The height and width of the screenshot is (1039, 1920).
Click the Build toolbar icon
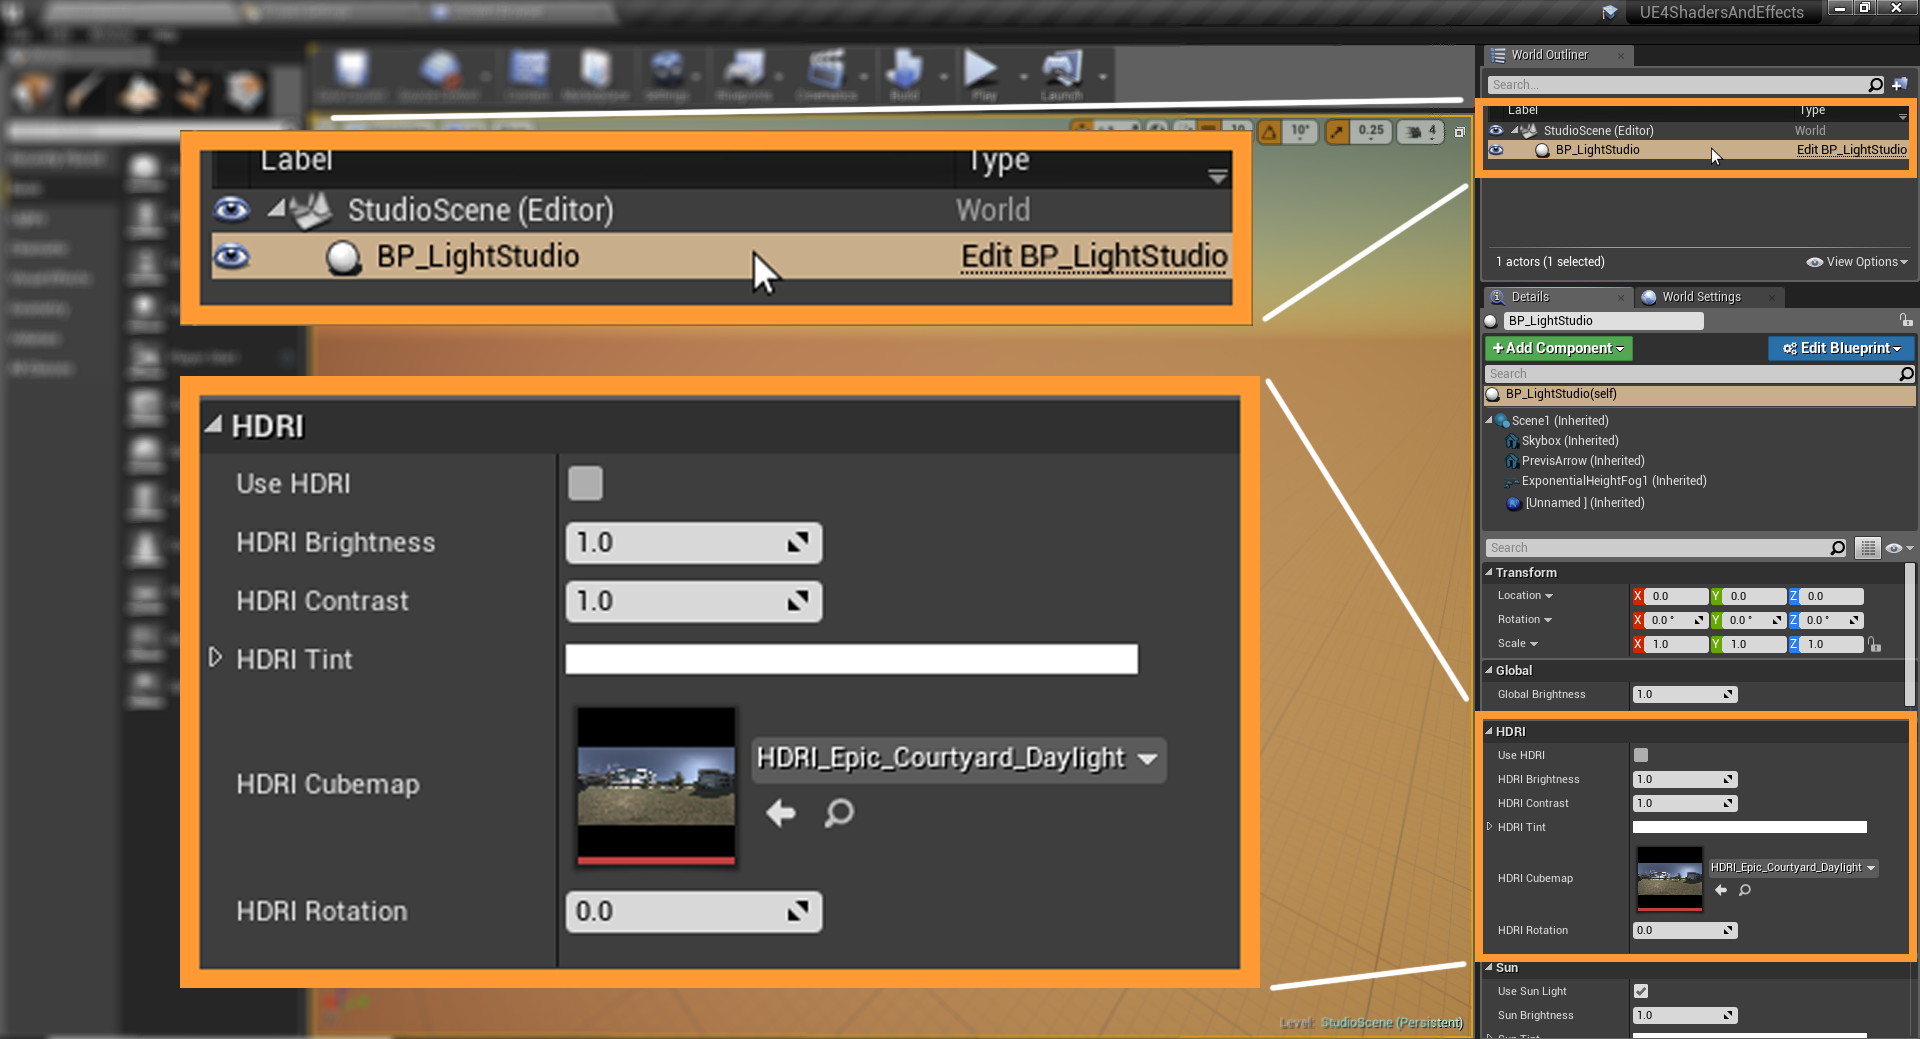pyautogui.click(x=904, y=71)
